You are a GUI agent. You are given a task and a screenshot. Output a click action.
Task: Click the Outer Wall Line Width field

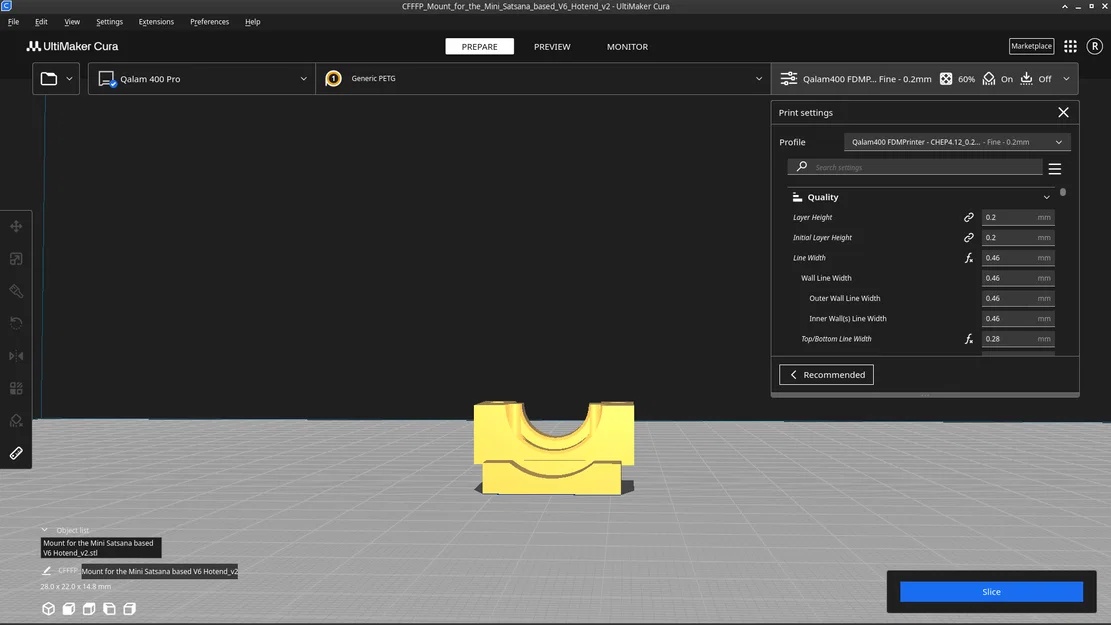point(1017,298)
